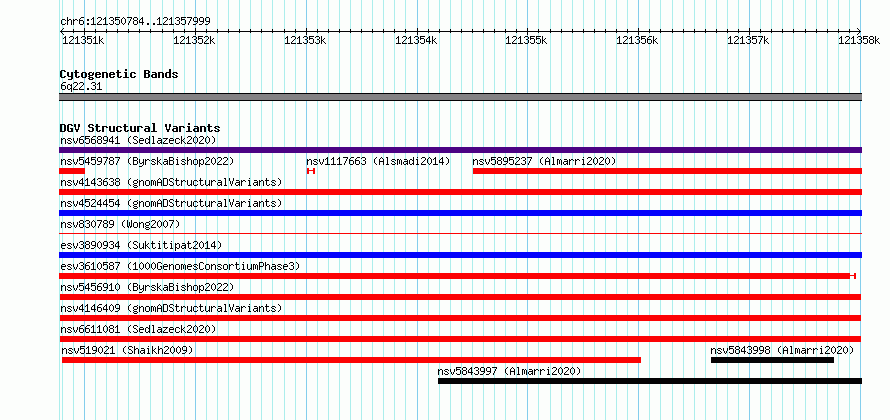Screen dimensions: 890x420
Task: Open nsv5843998 (Almarri2020) label
Action: [782, 350]
